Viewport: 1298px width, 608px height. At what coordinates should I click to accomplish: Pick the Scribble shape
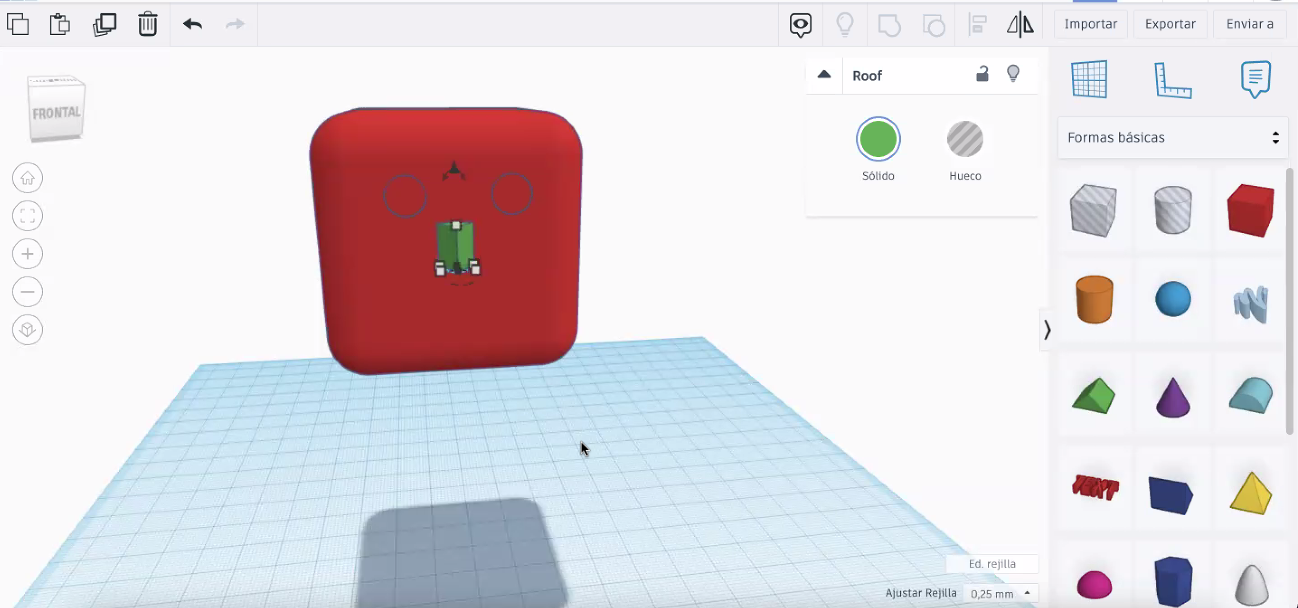point(1251,303)
